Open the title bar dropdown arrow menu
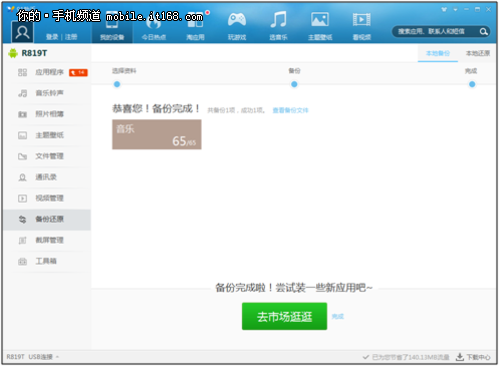This screenshot has width=500, height=366. 455,9
